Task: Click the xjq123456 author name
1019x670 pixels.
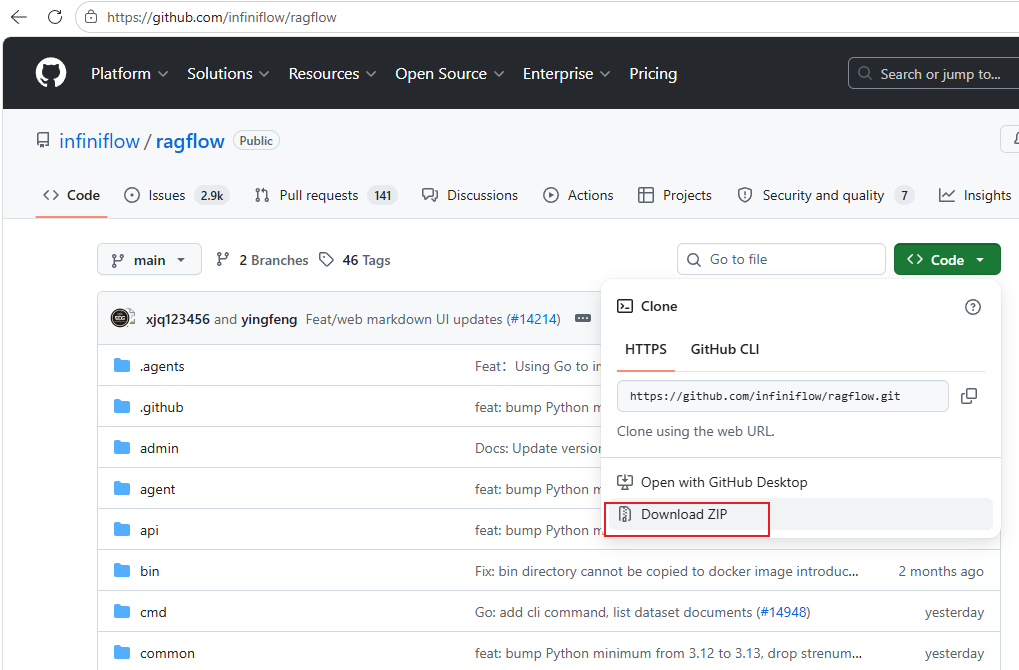Action: coord(177,319)
